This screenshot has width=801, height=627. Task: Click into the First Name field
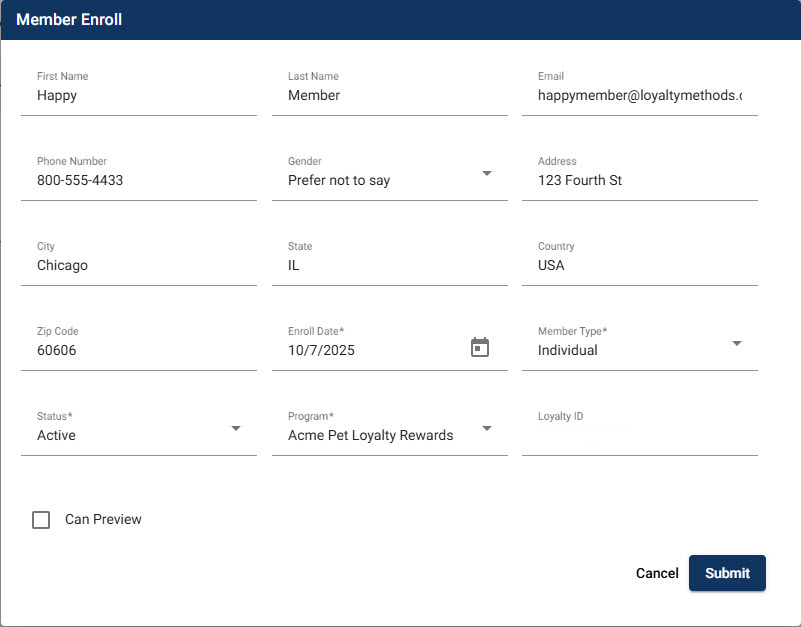[138, 96]
